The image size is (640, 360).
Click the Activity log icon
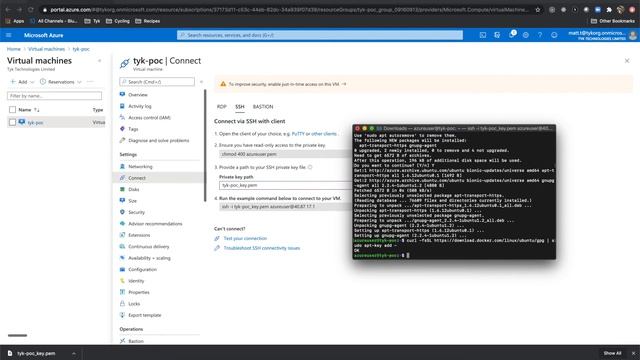(122, 106)
